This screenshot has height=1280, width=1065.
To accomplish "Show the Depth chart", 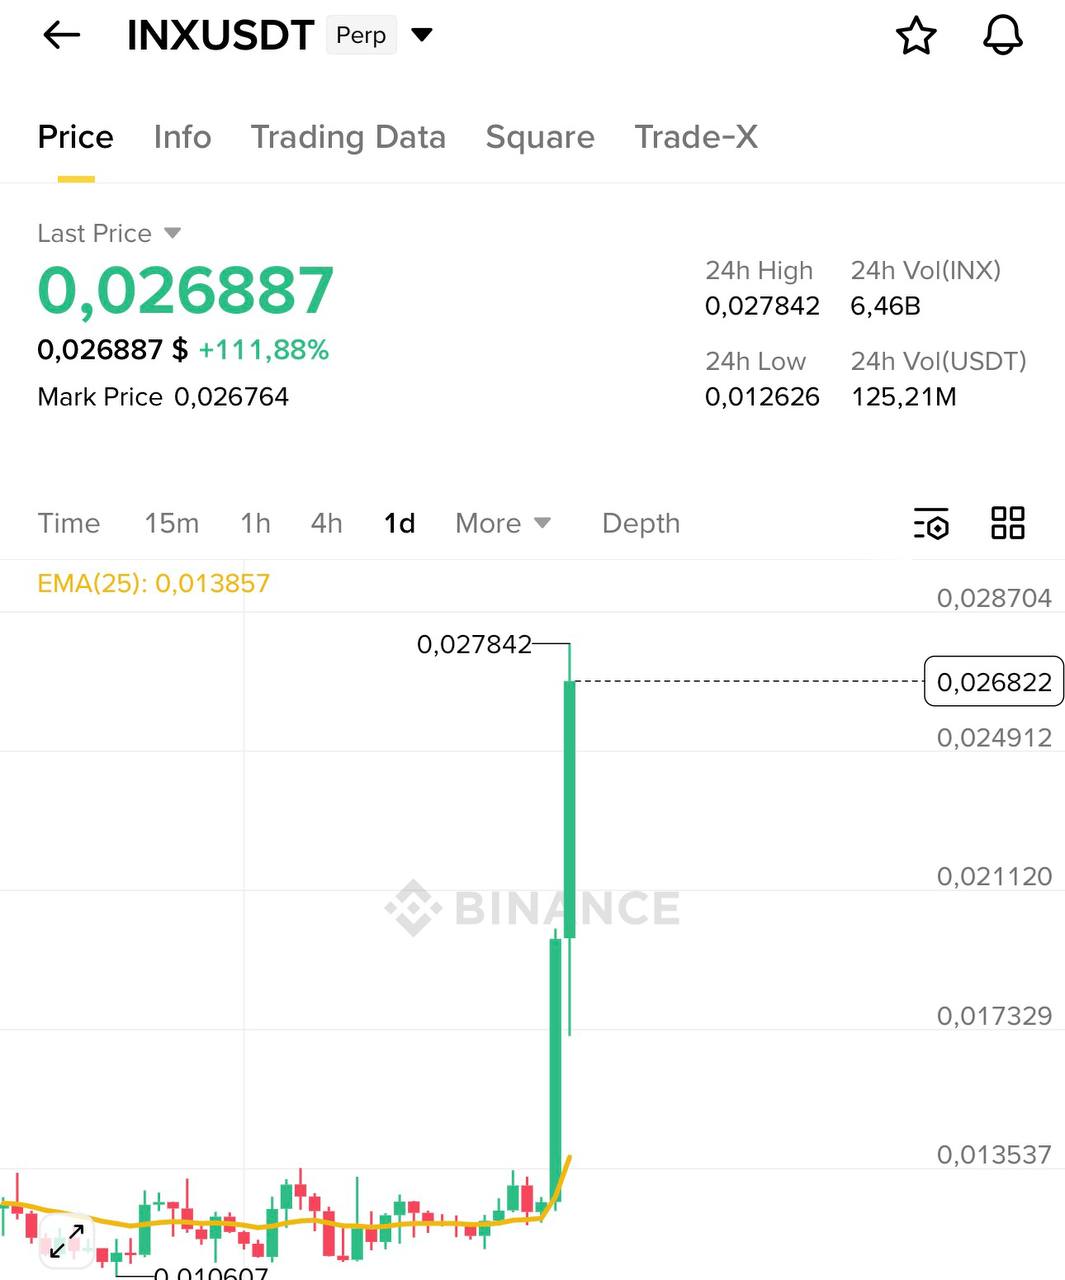I will [640, 523].
